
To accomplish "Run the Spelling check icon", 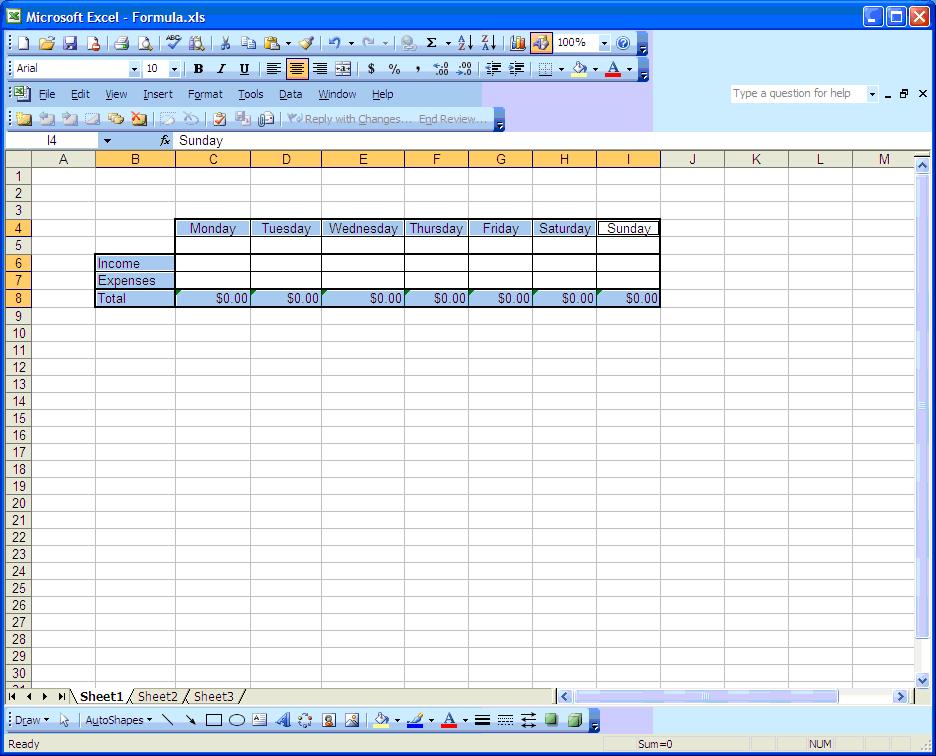I will 173,43.
